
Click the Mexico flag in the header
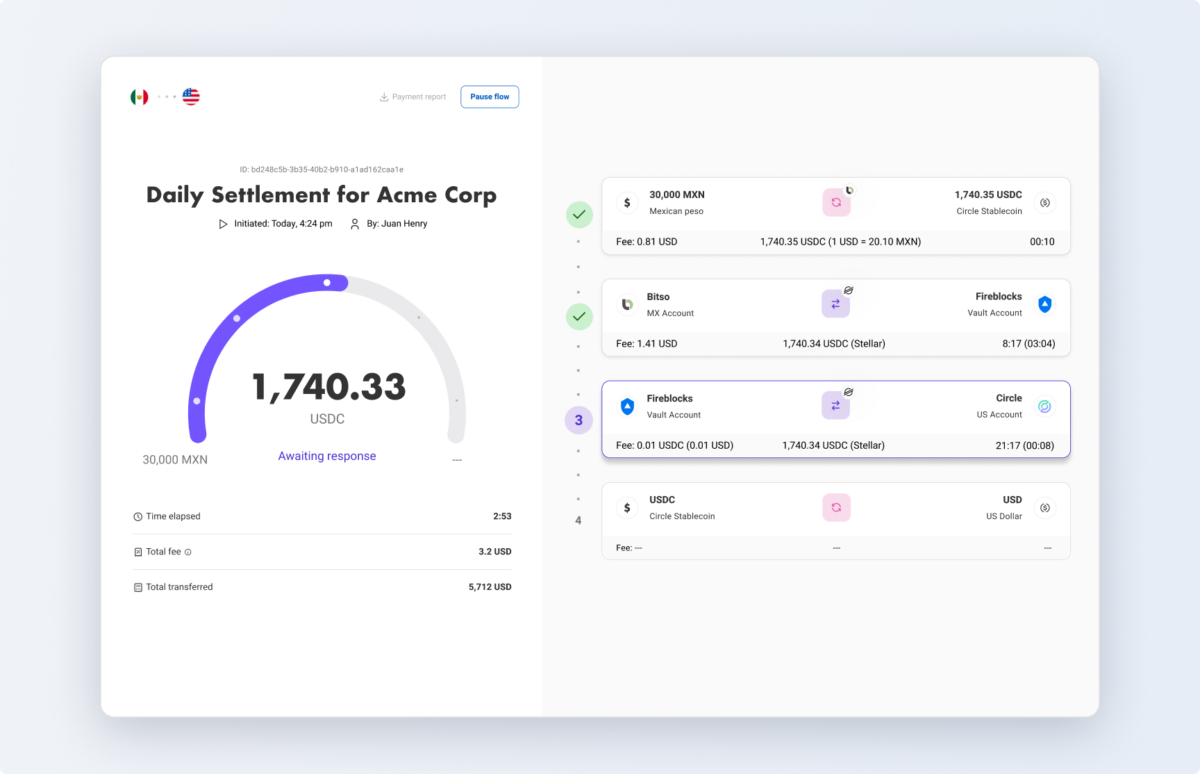139,96
